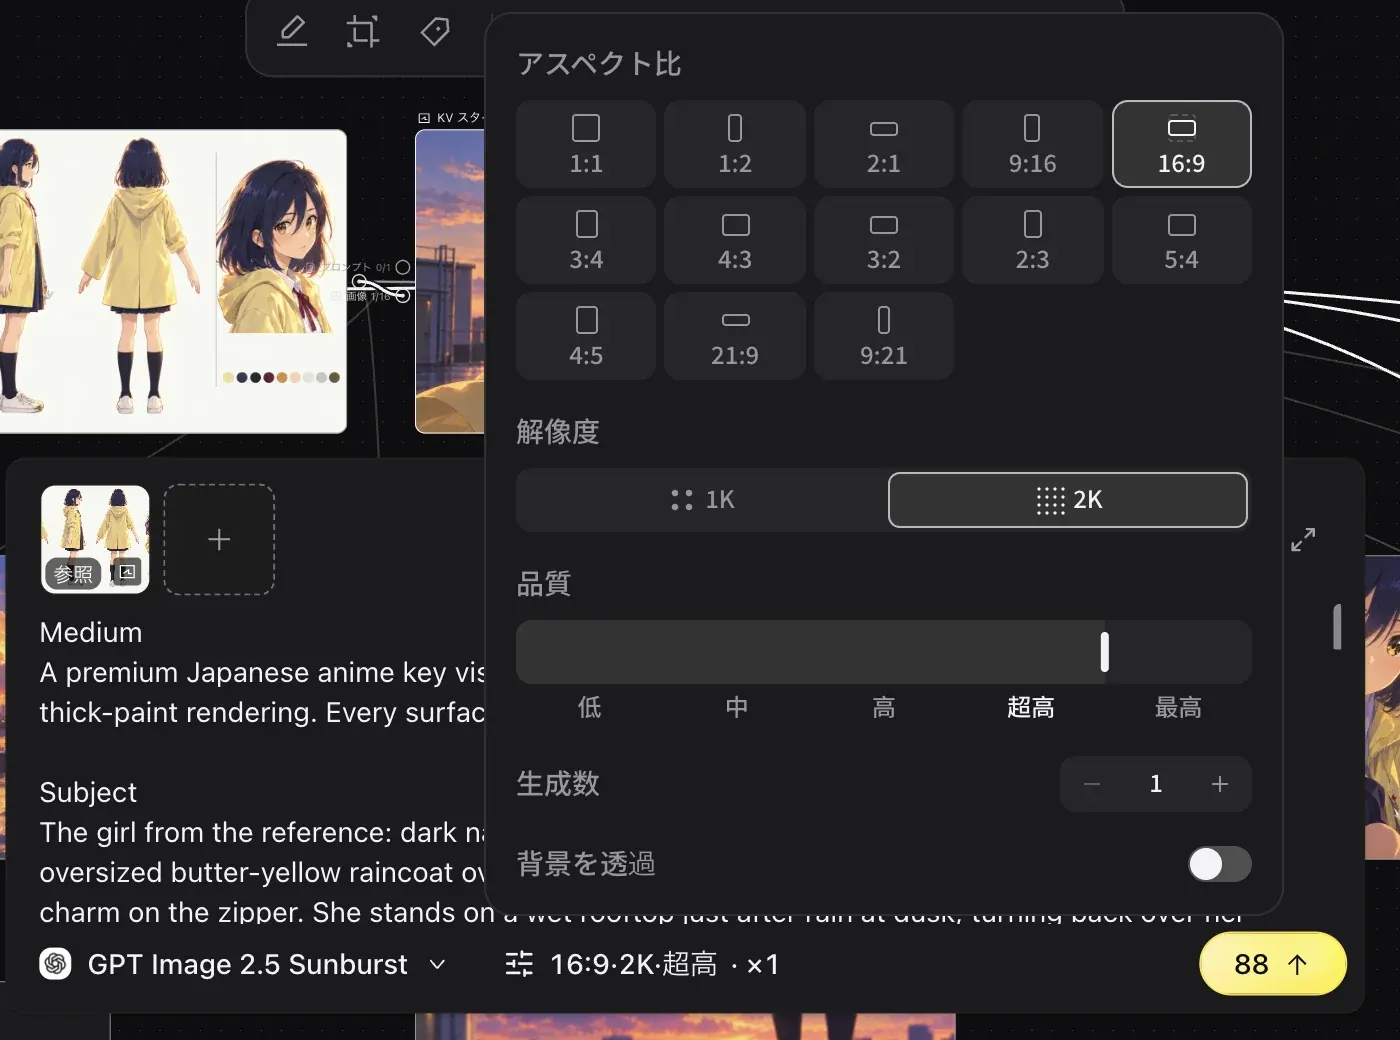Click the OpenAI logo beside GPT Image model name
Screen dimensions: 1400x1040
tap(56, 964)
